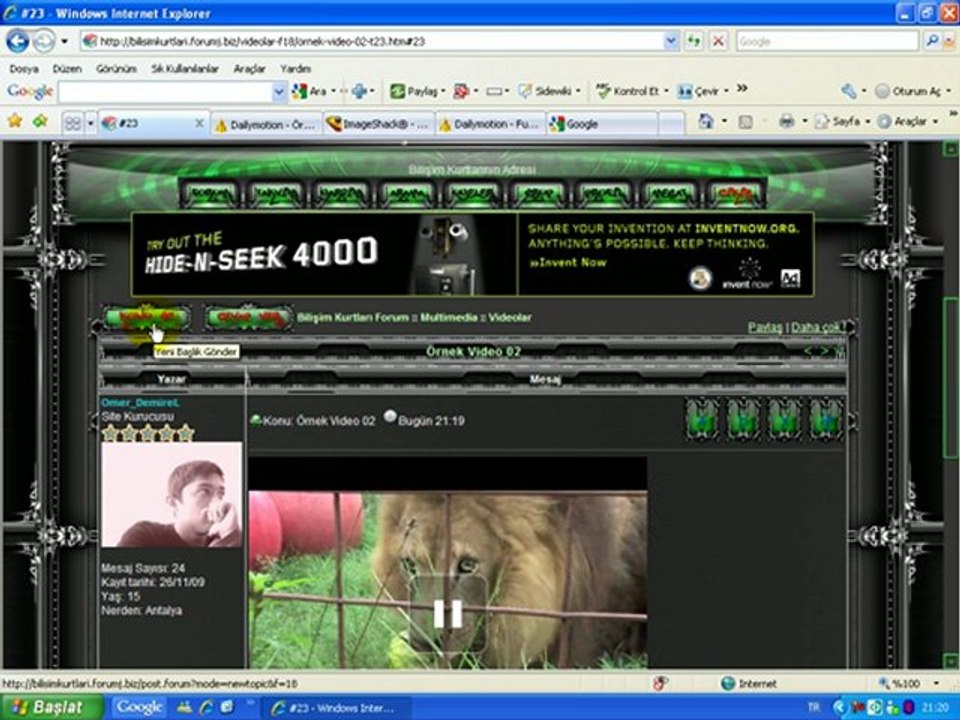Image resolution: width=960 pixels, height=720 pixels.
Task: Open the Görünüm menu
Action: point(116,69)
